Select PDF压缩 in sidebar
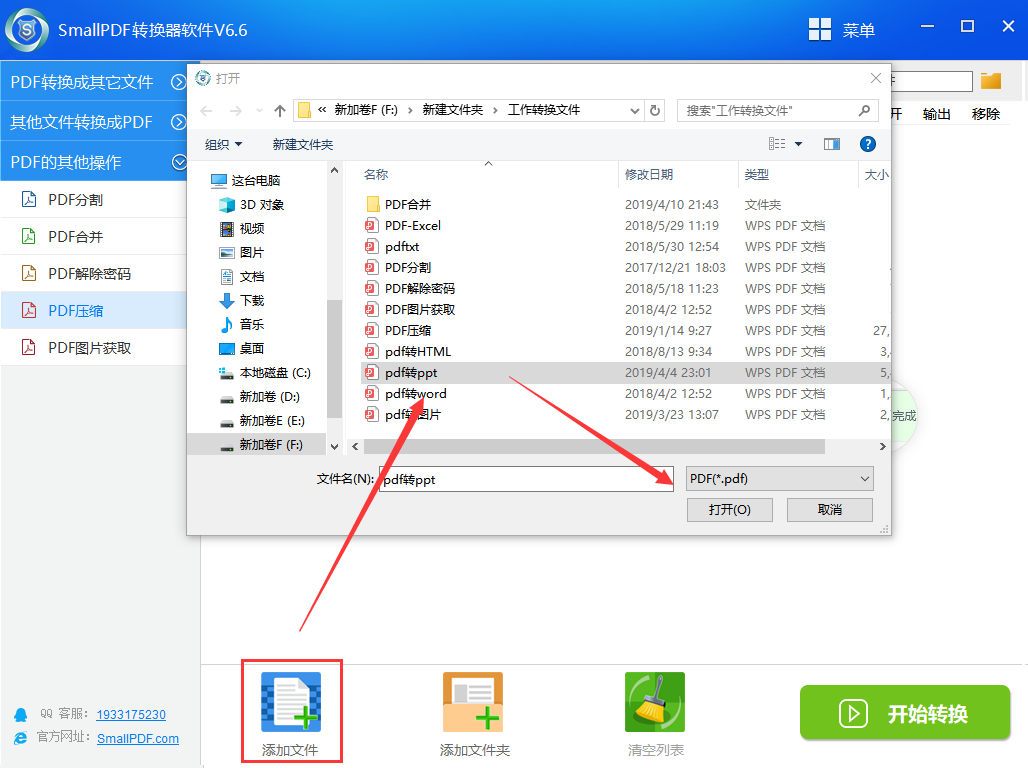 pos(94,310)
